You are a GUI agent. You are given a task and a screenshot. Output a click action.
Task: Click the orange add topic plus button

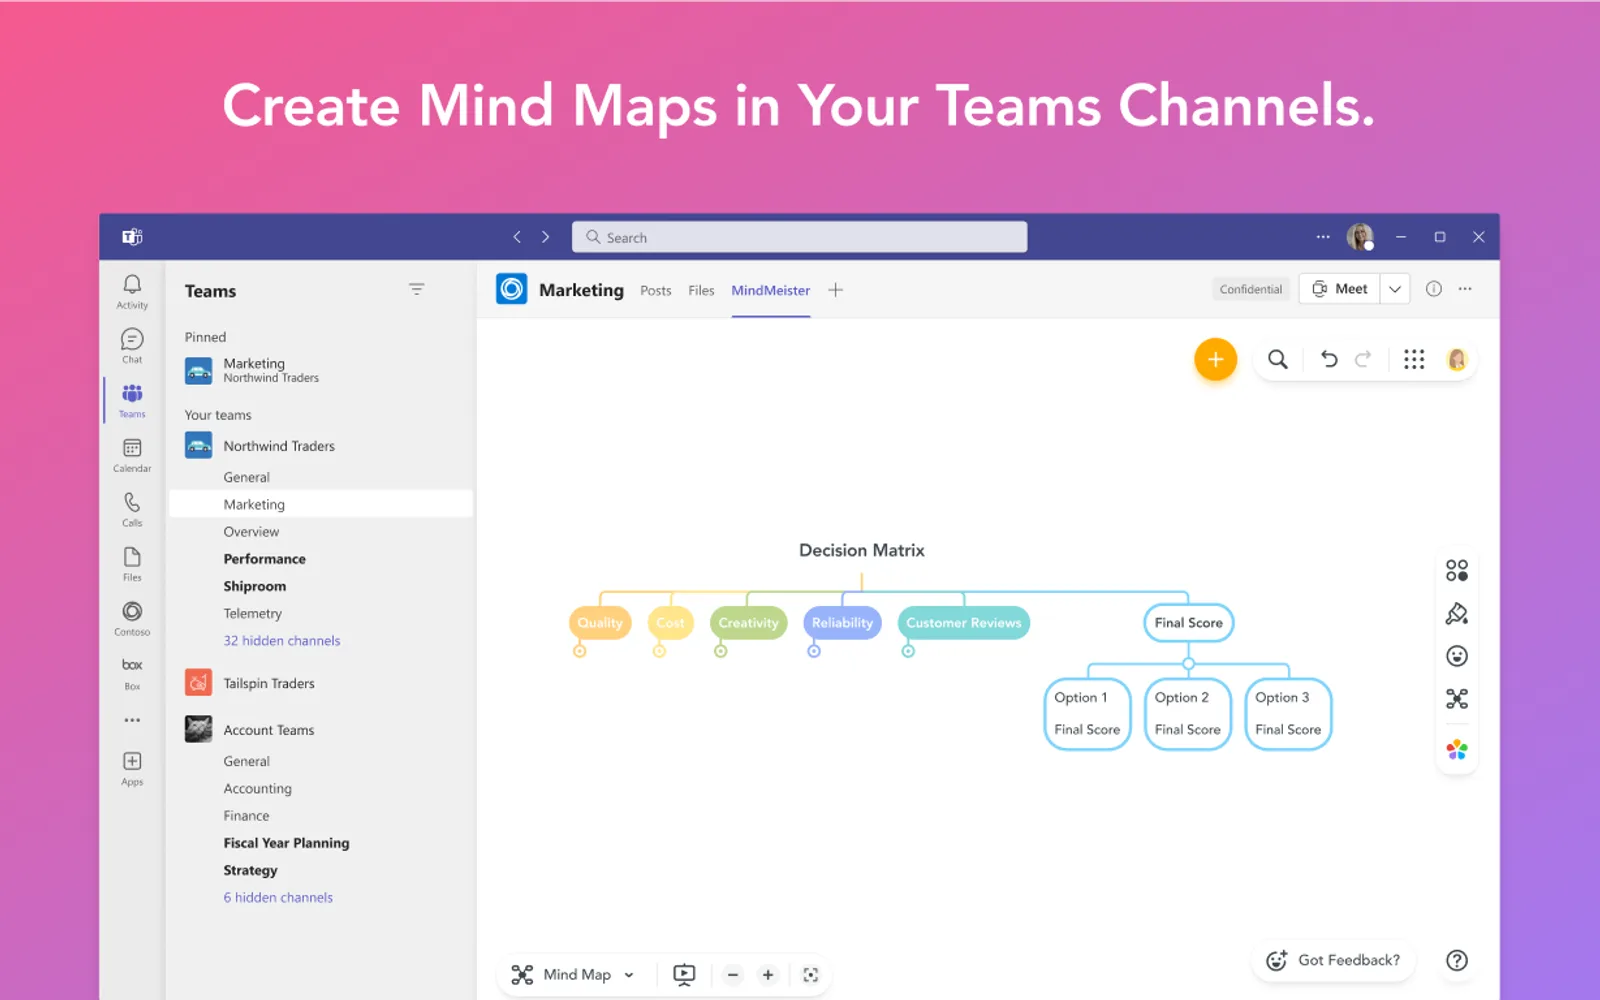click(1216, 359)
